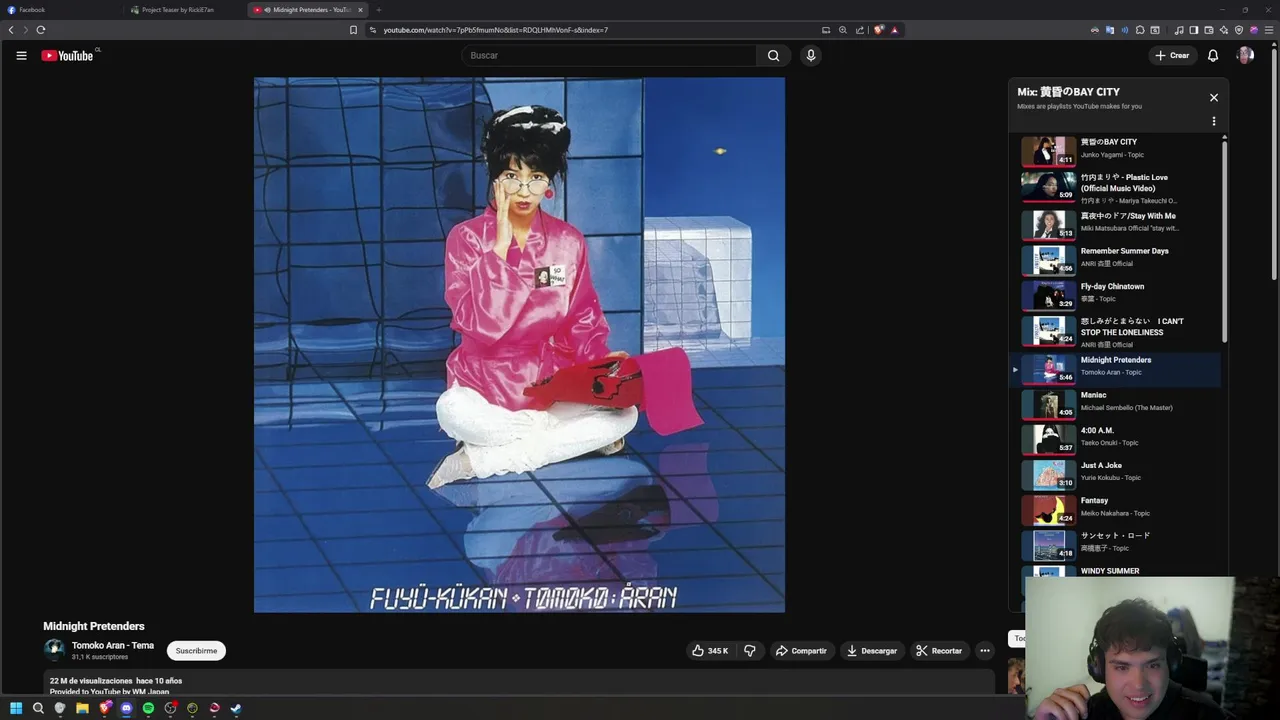
Task: Start voice search with microphone icon
Action: pyautogui.click(x=811, y=56)
